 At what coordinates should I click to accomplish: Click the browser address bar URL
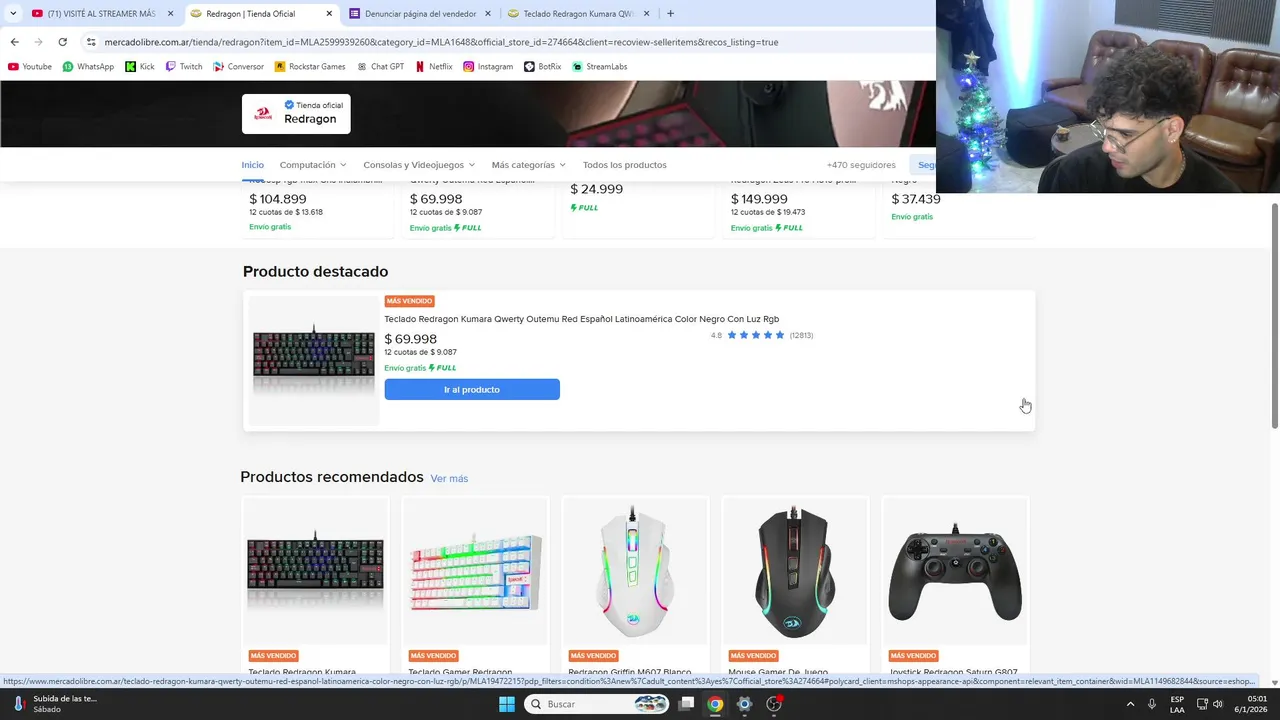pos(440,42)
